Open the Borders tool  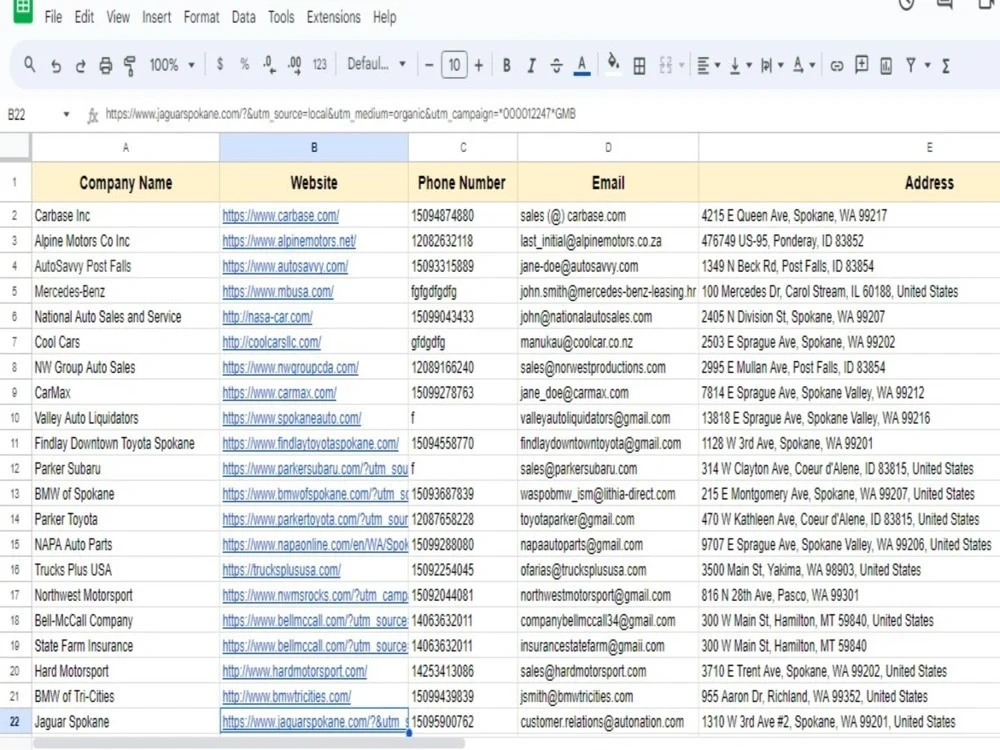[x=638, y=64]
